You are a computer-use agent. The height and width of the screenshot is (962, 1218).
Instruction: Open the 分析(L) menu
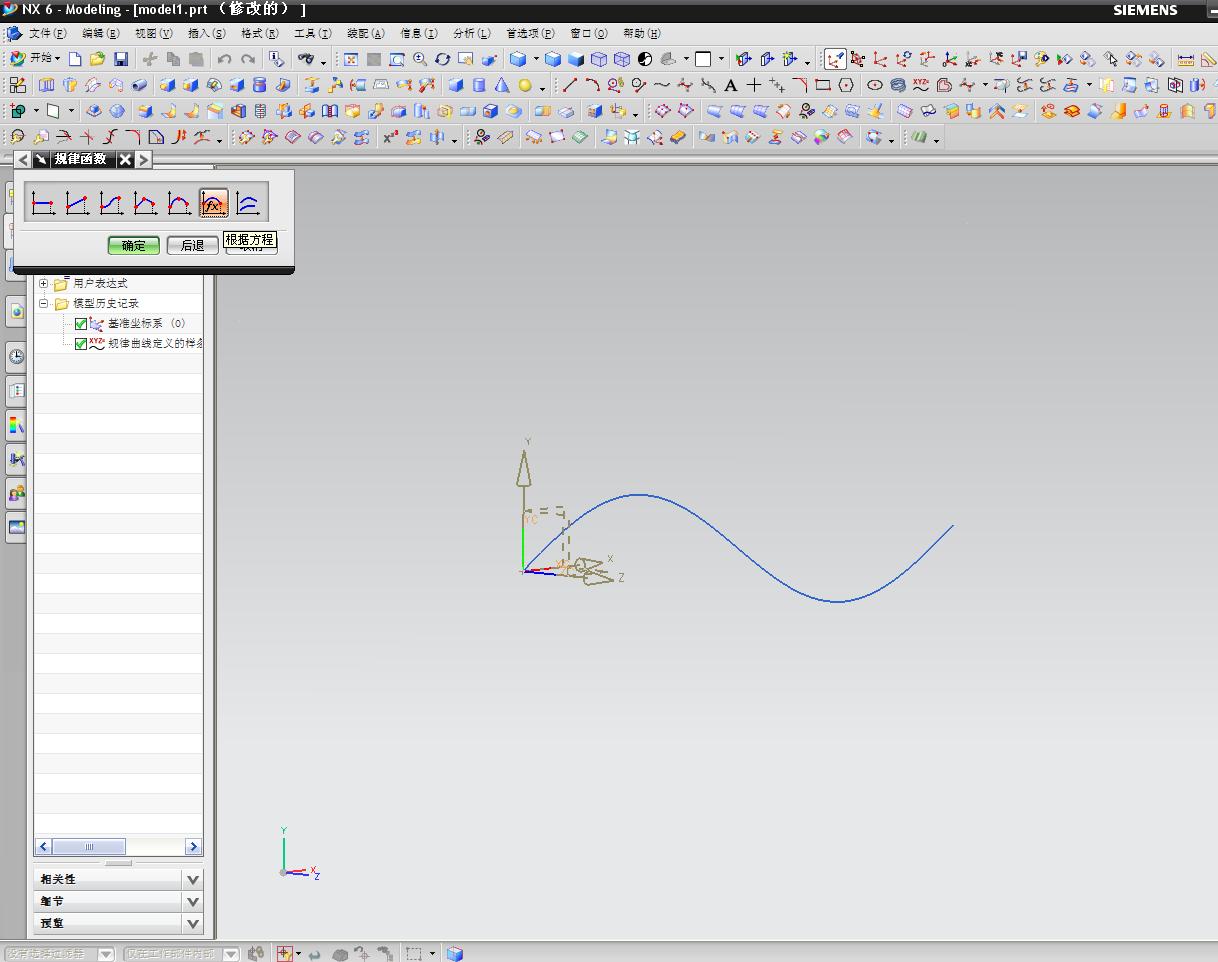click(x=471, y=33)
